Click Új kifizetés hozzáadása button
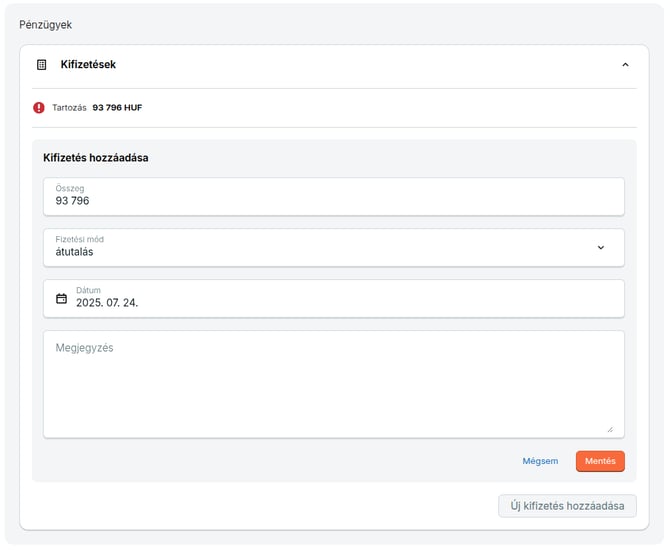The image size is (670, 550). (567, 506)
